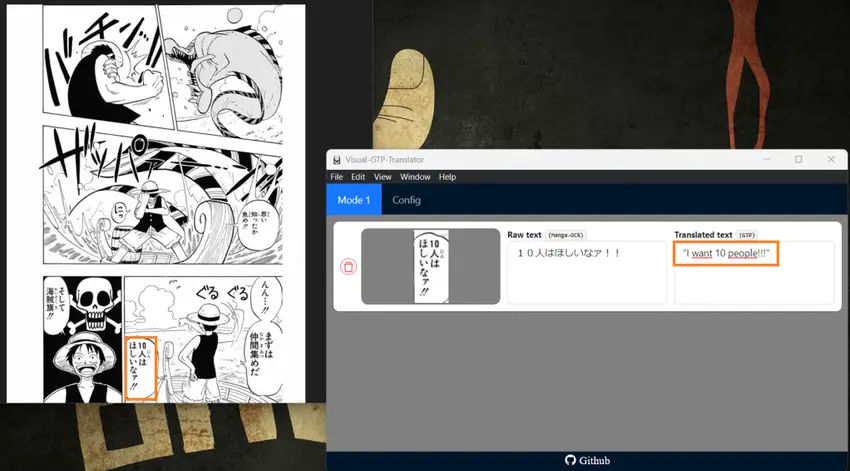Open the Edit menu
Image resolution: width=850 pixels, height=471 pixels.
(358, 177)
